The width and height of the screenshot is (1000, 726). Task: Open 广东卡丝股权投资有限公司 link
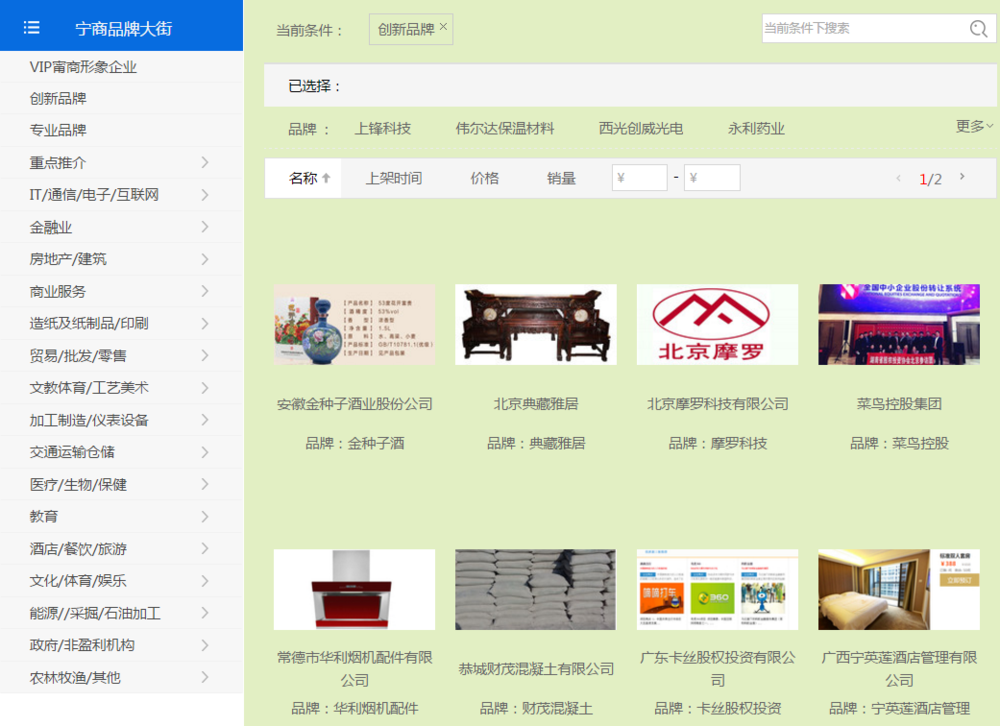tap(717, 669)
